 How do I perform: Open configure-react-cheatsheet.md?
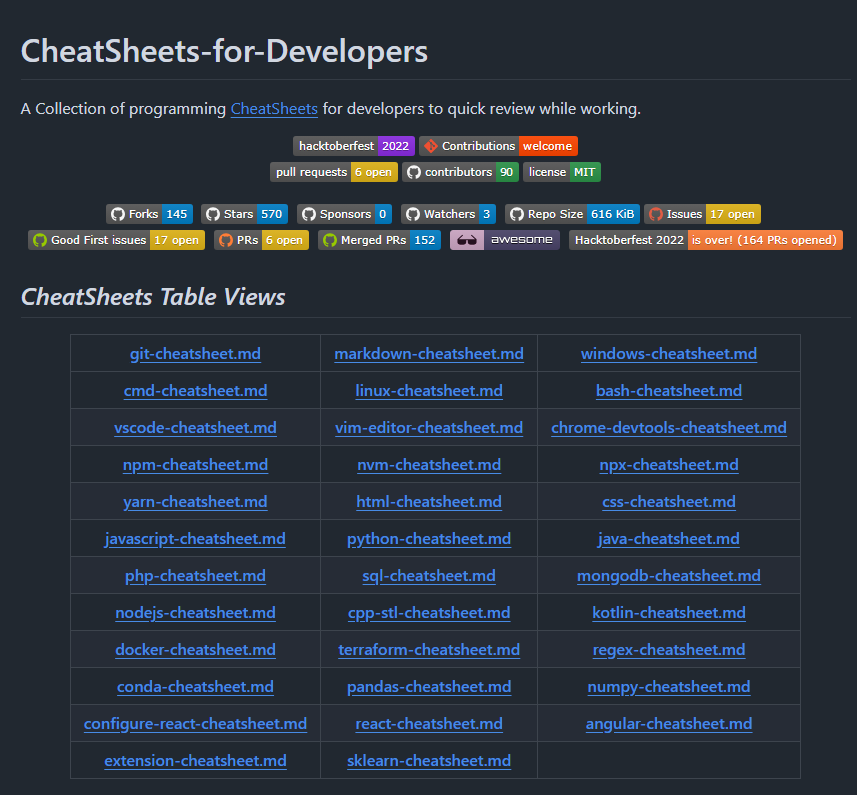[195, 724]
